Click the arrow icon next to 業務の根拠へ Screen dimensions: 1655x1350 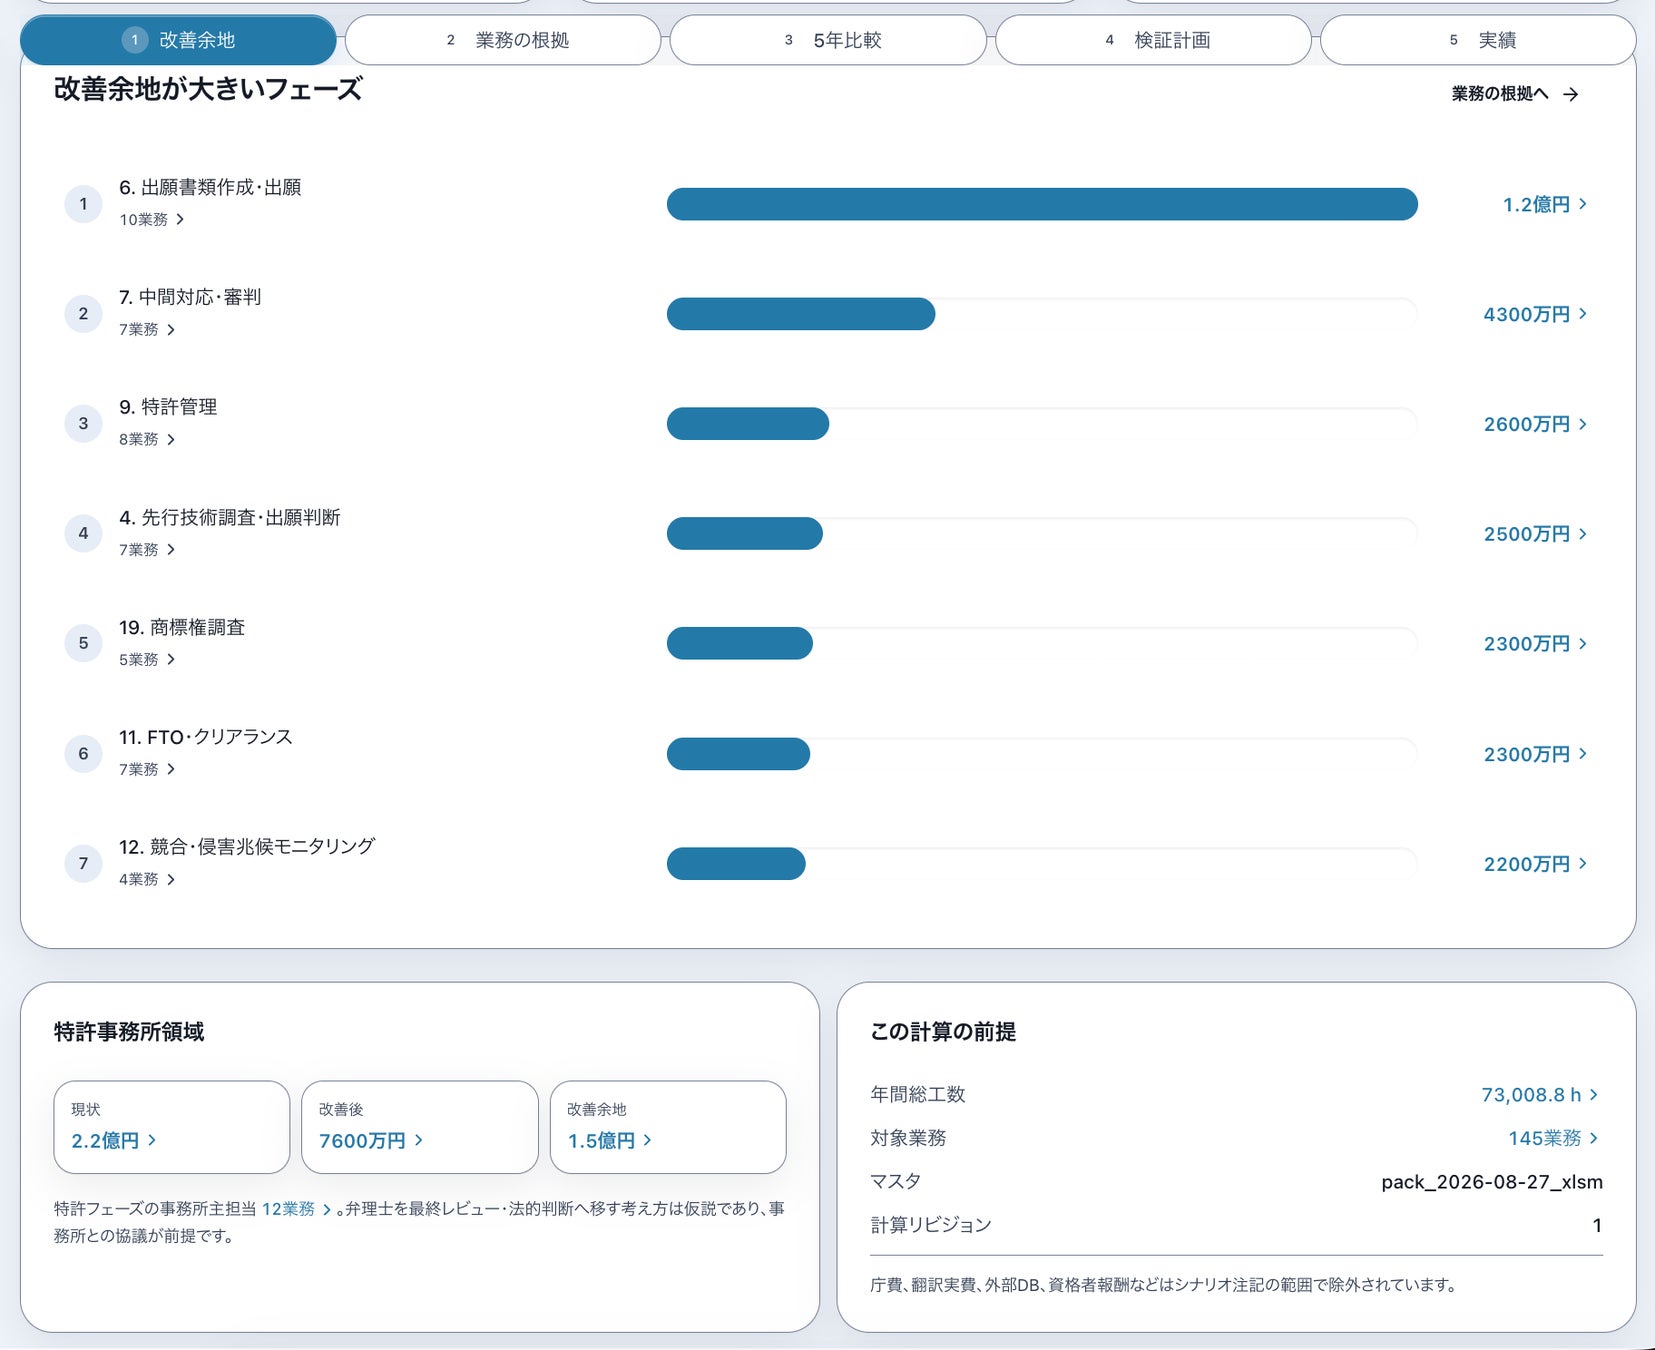point(1571,94)
